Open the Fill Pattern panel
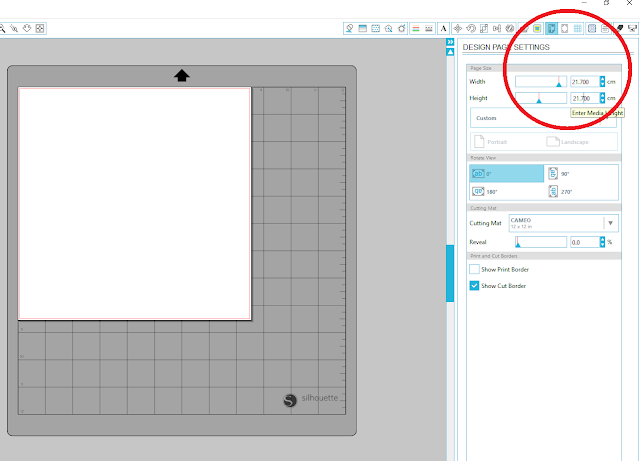Viewport: 640px width, 461px height. 376,28
